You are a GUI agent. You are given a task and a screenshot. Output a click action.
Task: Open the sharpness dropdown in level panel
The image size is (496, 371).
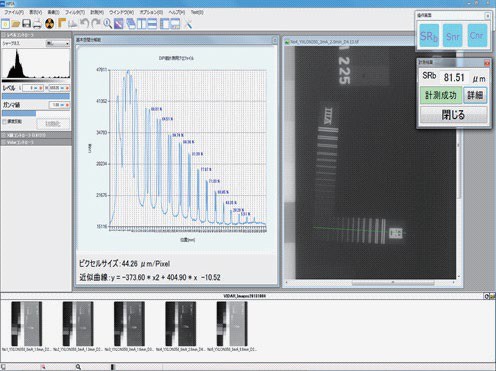coord(57,43)
